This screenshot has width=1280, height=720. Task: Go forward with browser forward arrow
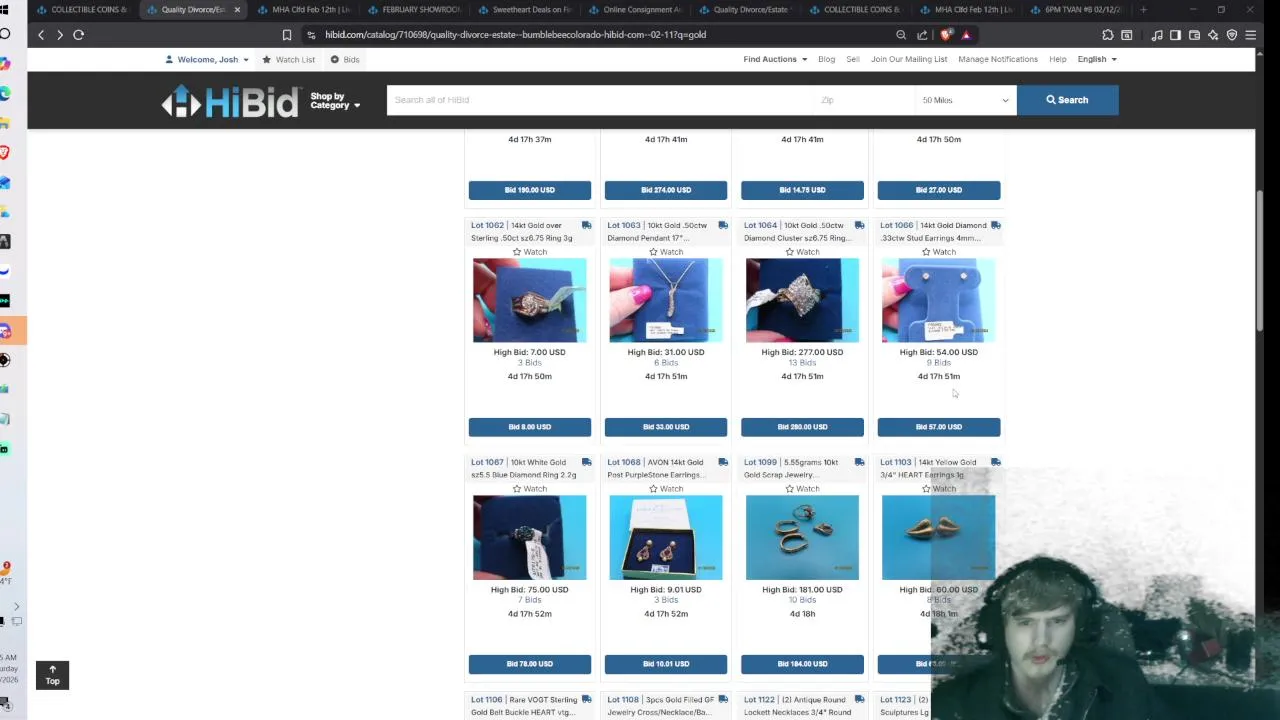59,35
